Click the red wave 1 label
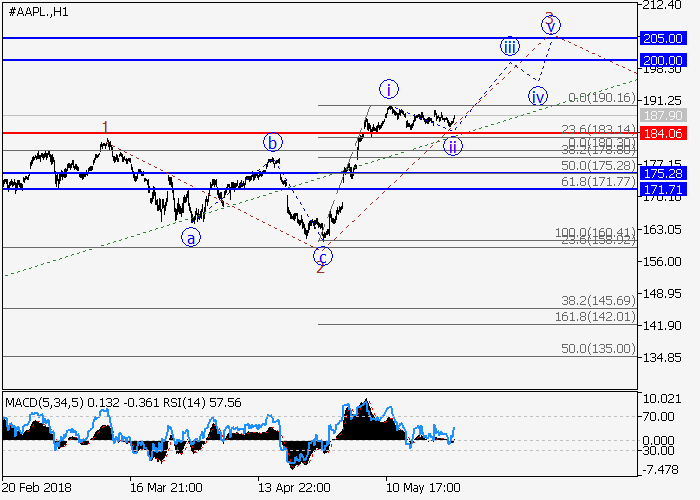 click(x=105, y=127)
